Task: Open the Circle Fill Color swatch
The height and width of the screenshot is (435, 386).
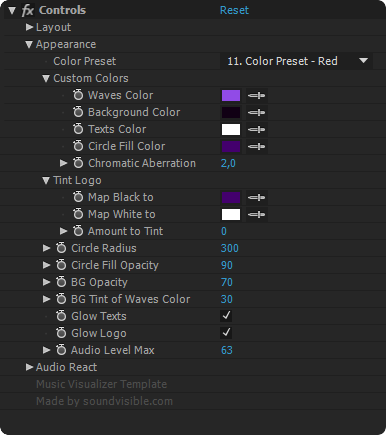Action: click(x=231, y=146)
